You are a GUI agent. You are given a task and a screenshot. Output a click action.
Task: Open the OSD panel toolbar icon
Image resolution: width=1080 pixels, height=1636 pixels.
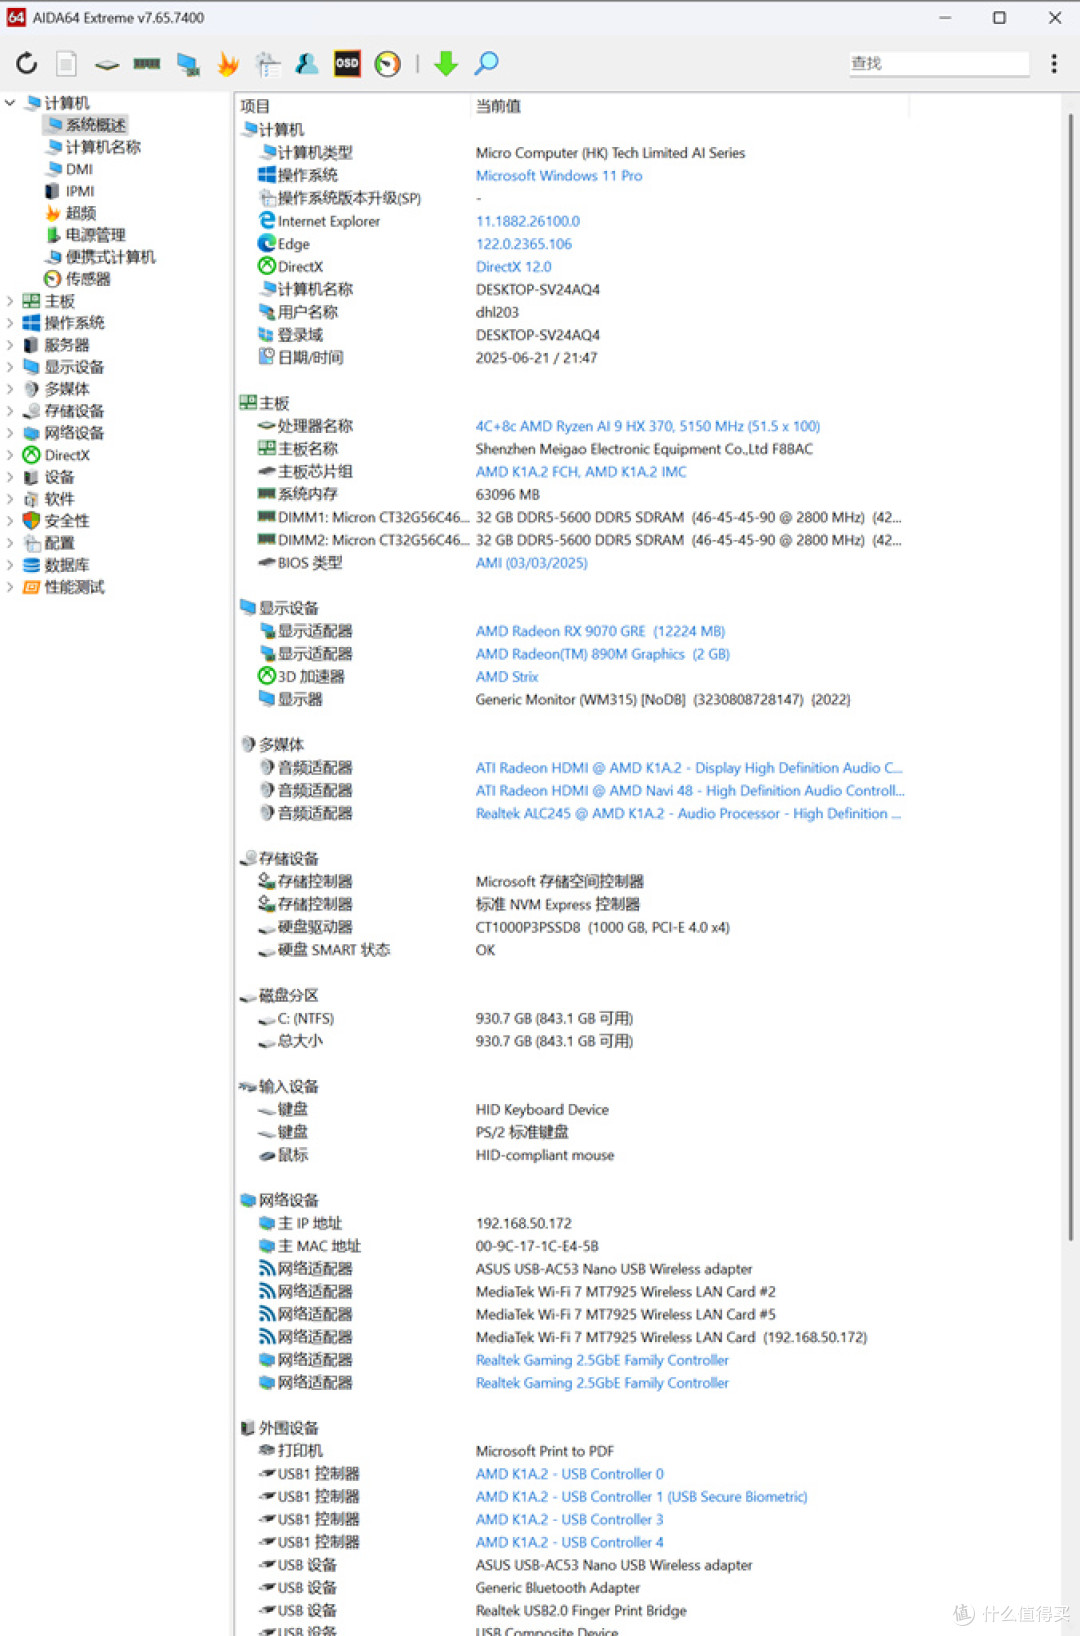coord(347,64)
